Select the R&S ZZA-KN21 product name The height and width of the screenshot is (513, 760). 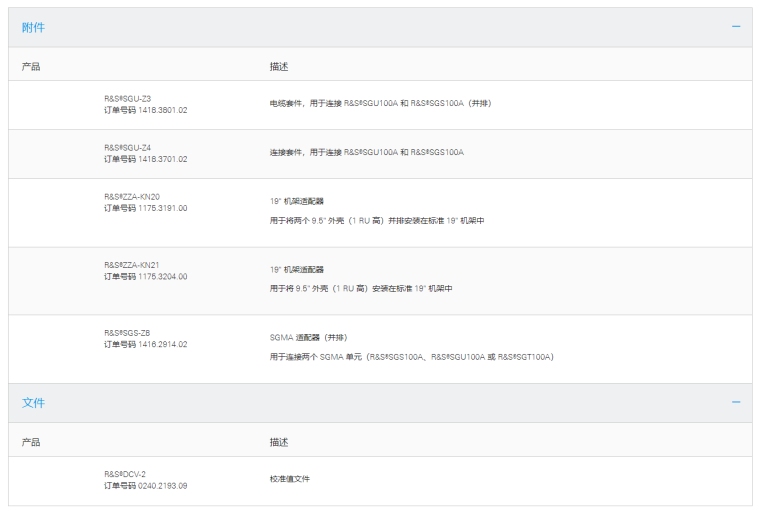point(132,265)
